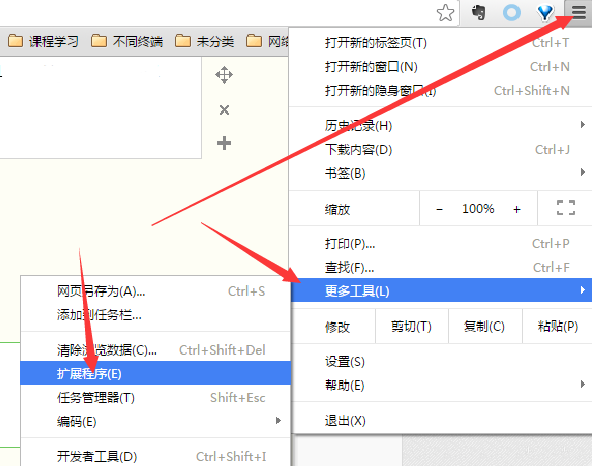Open 扩展程序(E) in the submenu
The image size is (592, 466).
click(156, 373)
